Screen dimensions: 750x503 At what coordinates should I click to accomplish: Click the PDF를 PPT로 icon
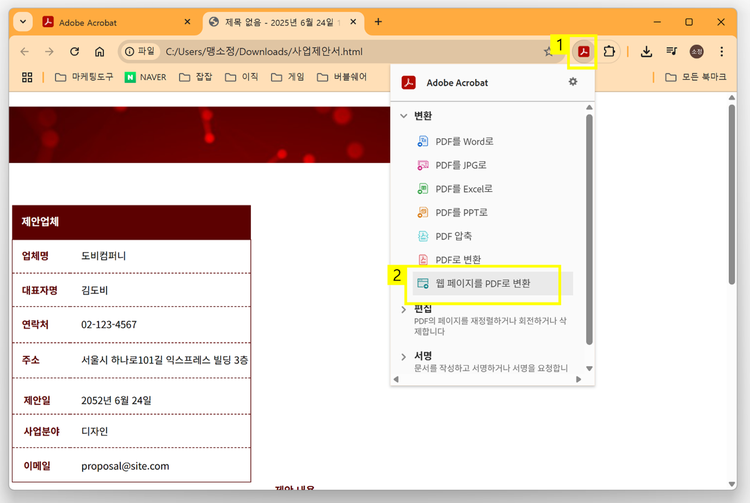[x=423, y=212]
